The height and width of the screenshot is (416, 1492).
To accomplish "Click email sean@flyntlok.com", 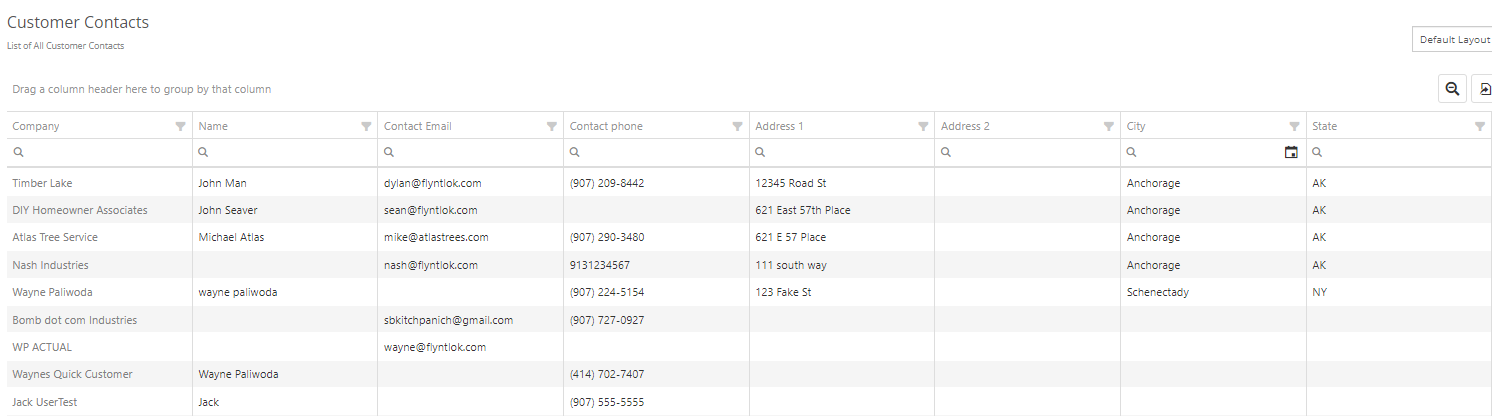I will tap(431, 210).
